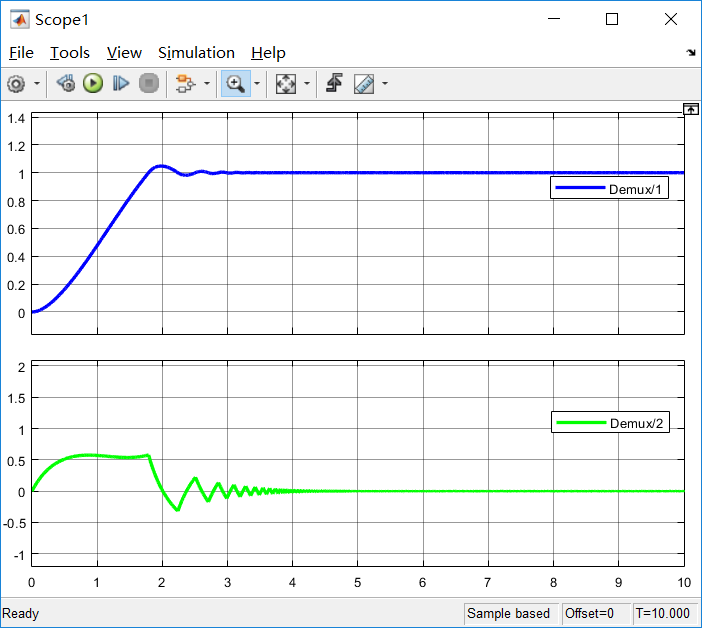Click the Sample based status indicator
Viewport: 702px width, 628px height.
pyautogui.click(x=509, y=613)
